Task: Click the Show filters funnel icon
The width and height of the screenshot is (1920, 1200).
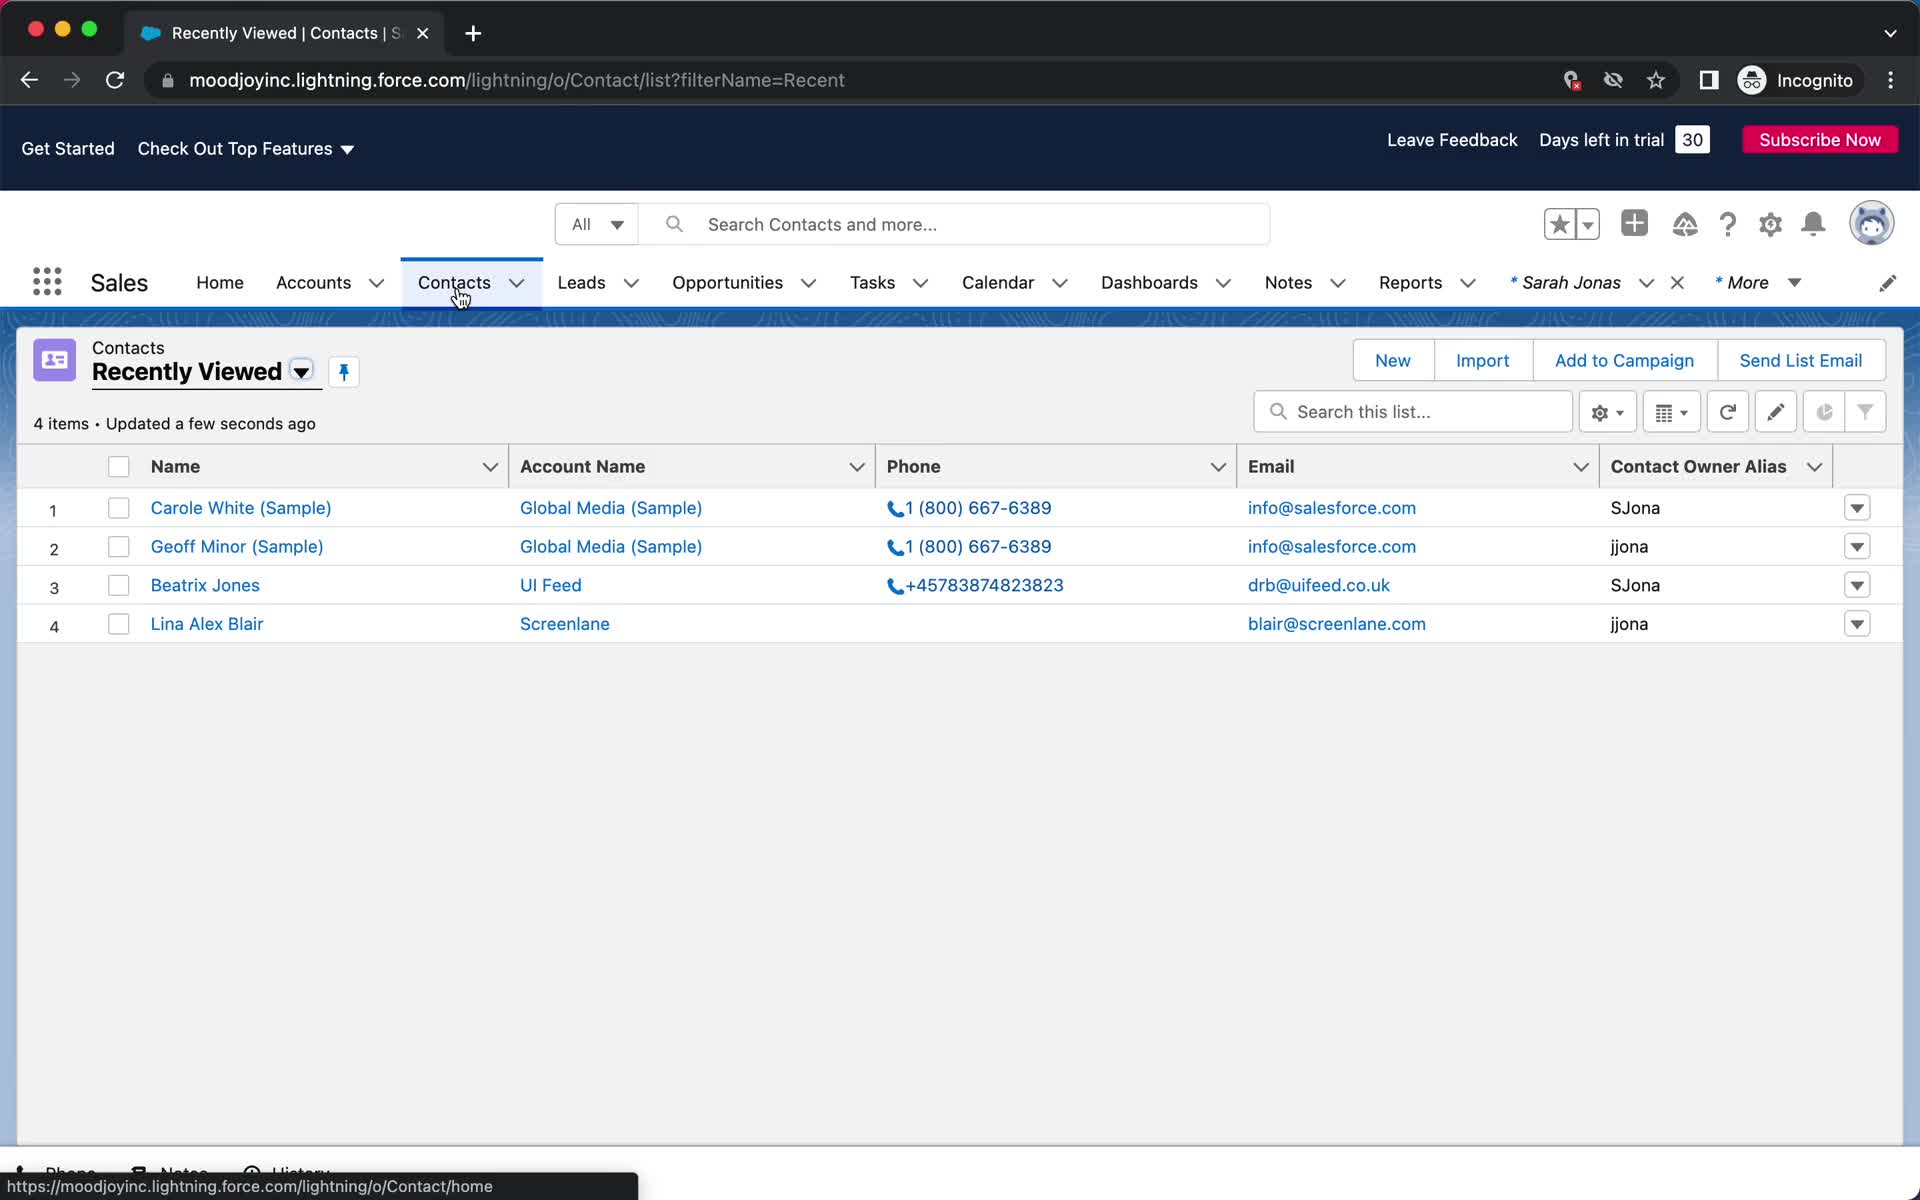Action: pos(1865,412)
